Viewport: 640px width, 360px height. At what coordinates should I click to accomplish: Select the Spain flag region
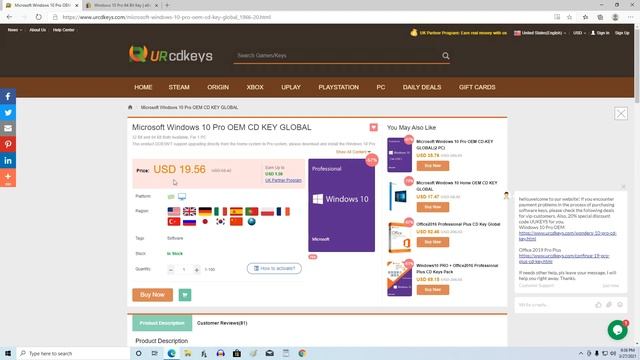click(236, 211)
